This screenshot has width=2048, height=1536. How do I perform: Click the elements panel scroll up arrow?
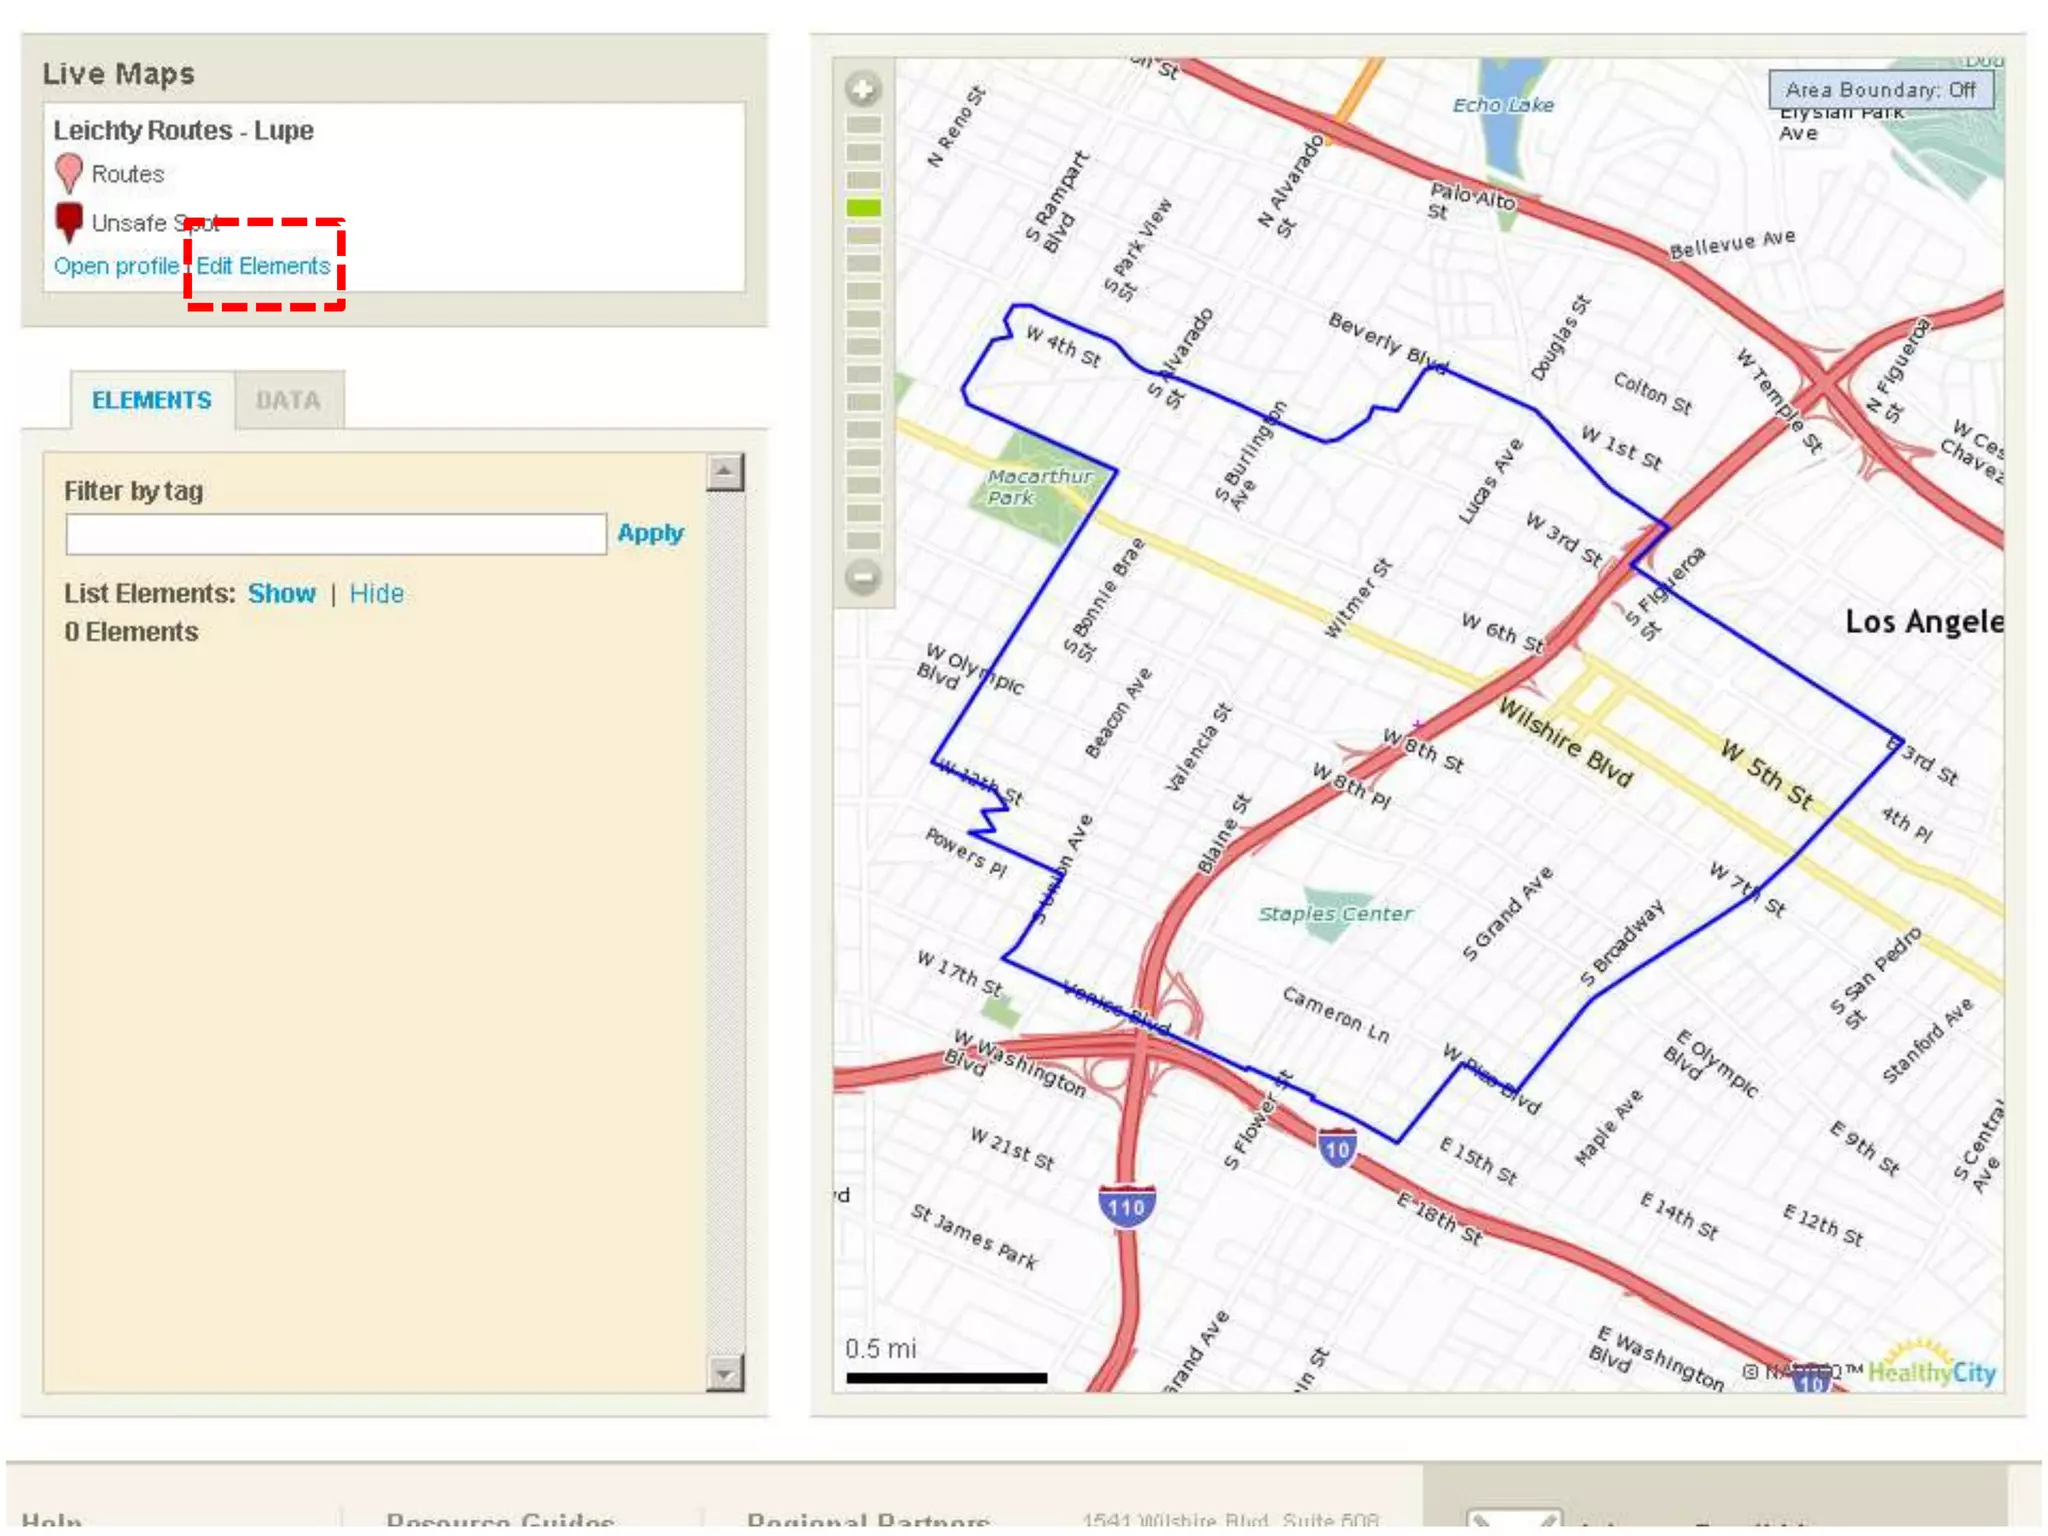[724, 472]
